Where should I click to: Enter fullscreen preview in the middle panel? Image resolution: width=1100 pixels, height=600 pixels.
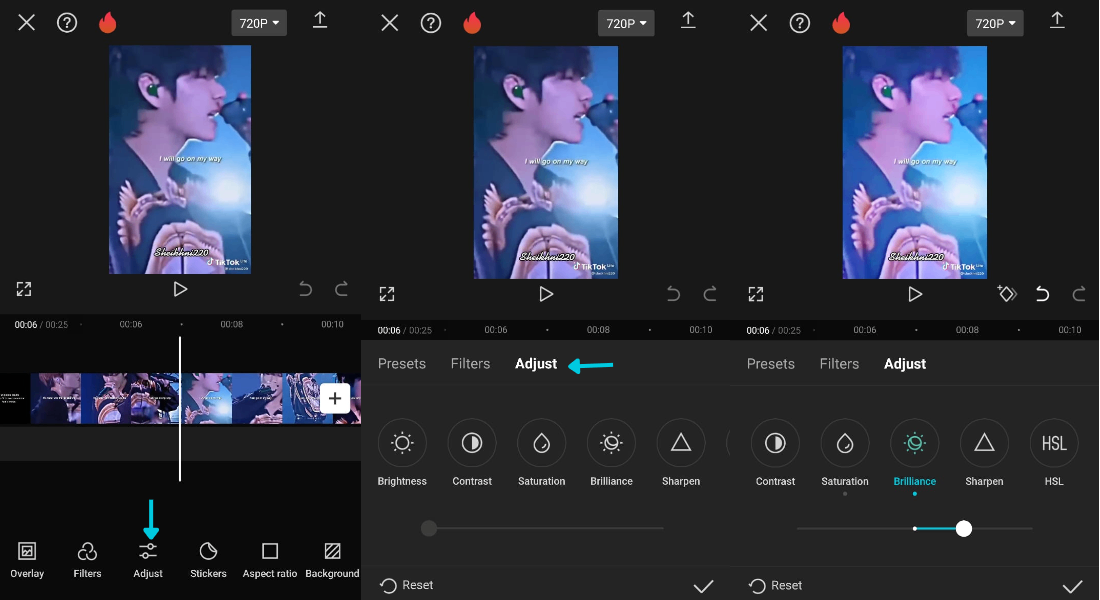tap(387, 294)
